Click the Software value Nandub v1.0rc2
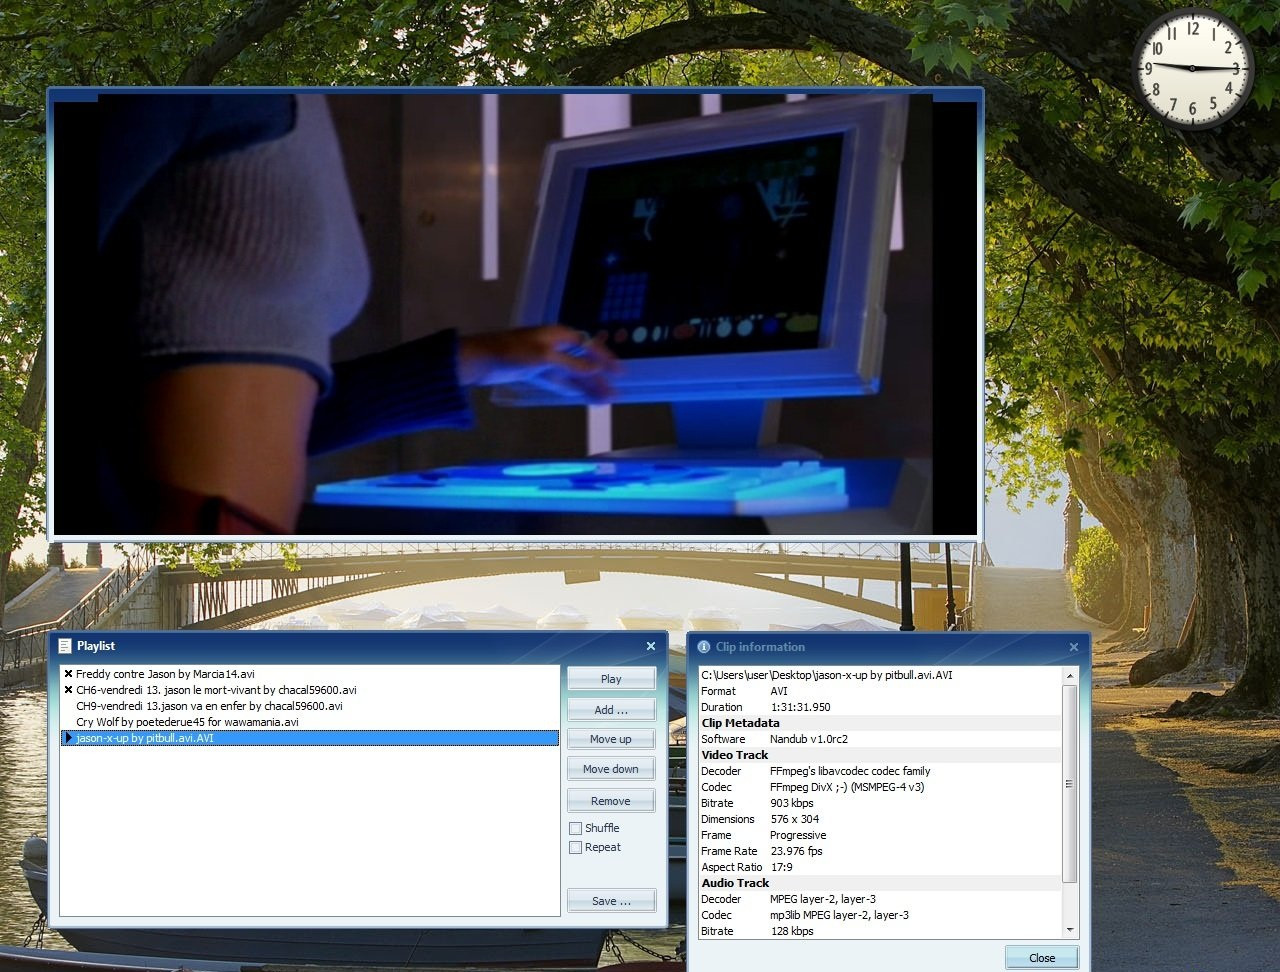1280x972 pixels. click(x=809, y=739)
